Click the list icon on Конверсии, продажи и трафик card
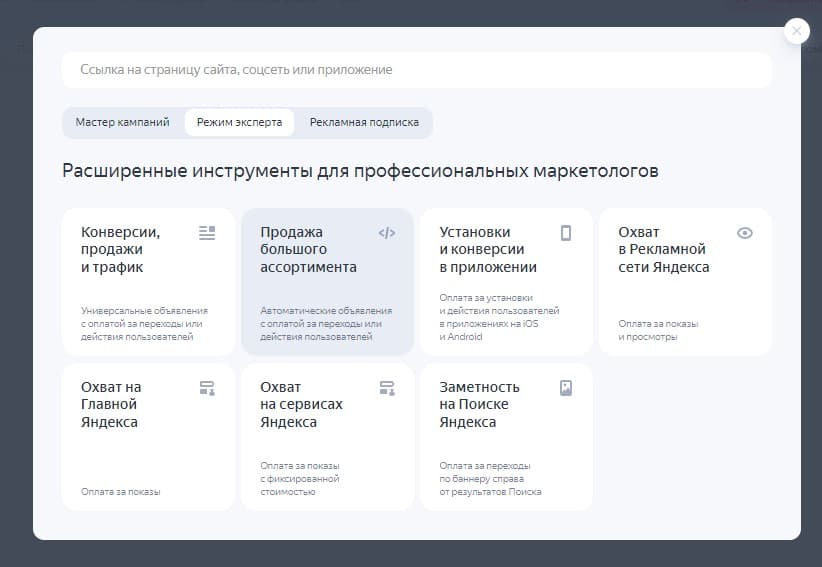Screen dimensions: 822x567 coord(207,233)
